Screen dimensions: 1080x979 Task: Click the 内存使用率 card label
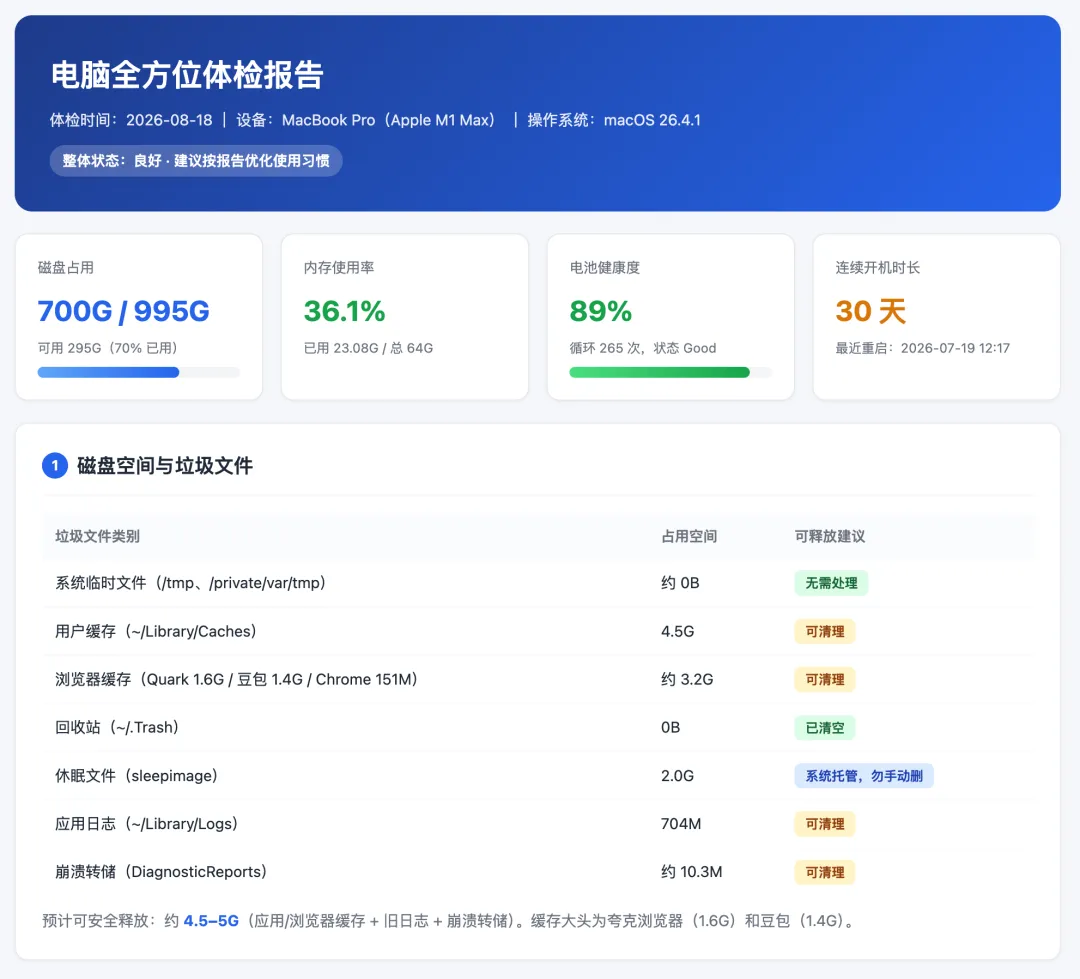[339, 267]
